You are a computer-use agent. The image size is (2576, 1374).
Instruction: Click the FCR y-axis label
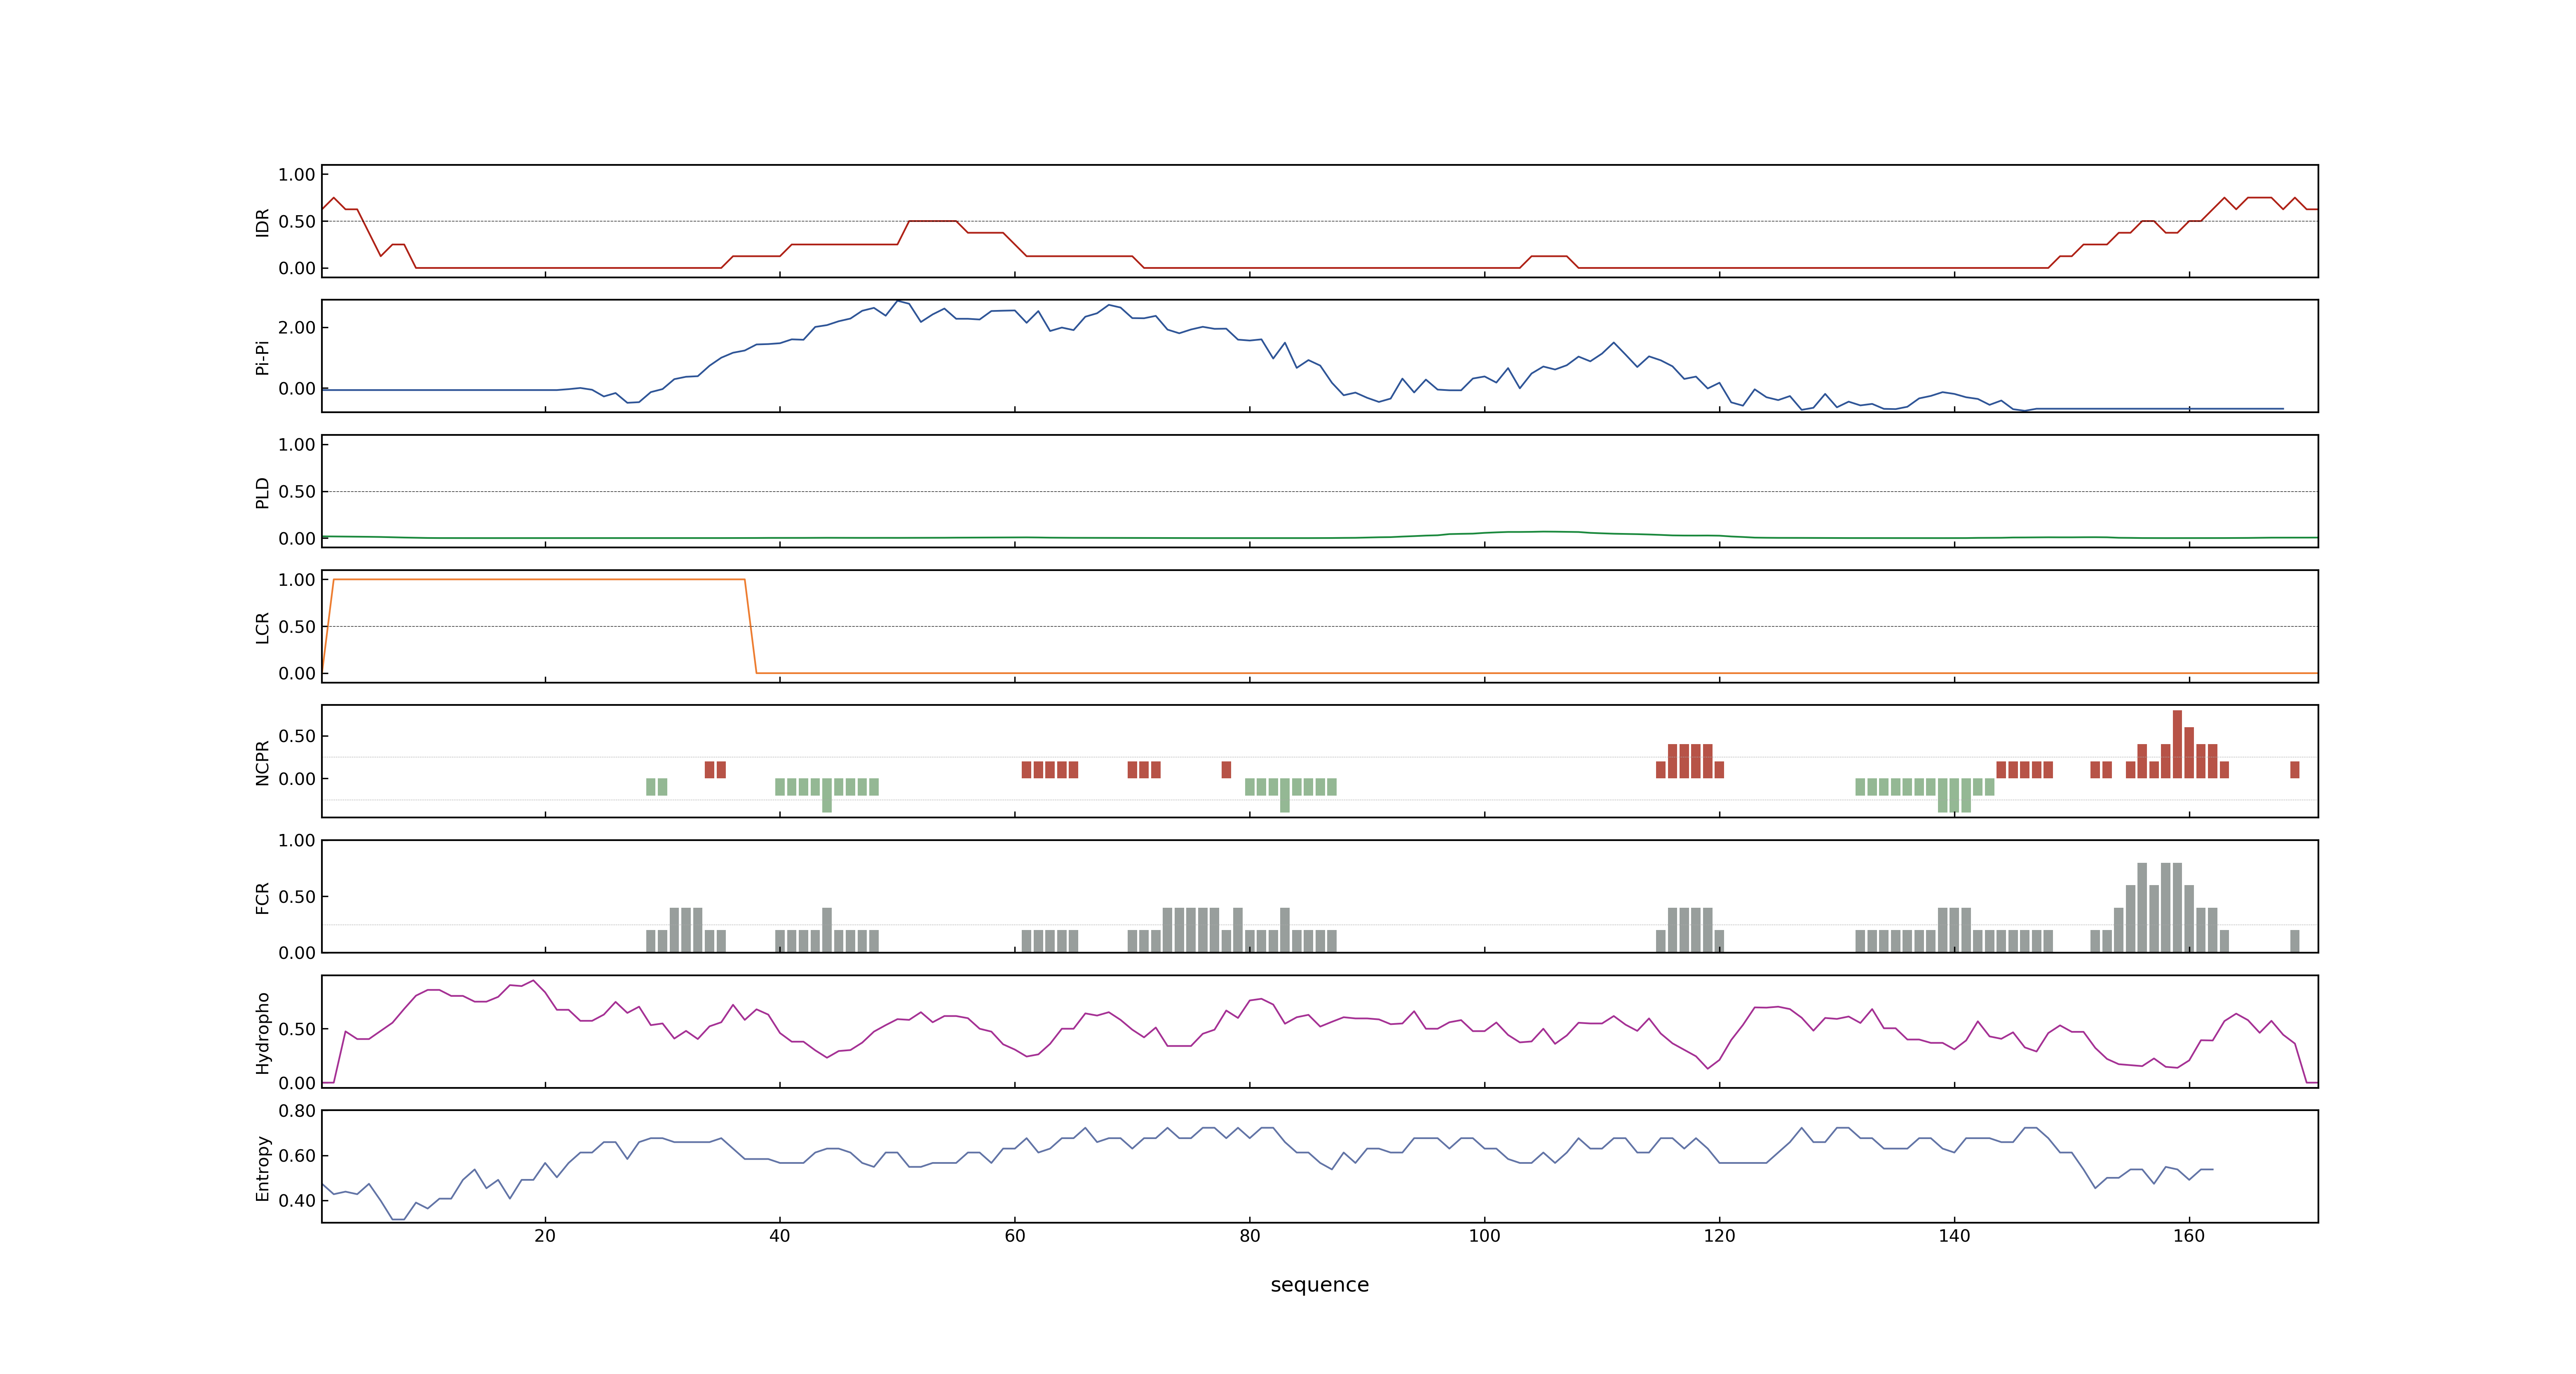262,897
